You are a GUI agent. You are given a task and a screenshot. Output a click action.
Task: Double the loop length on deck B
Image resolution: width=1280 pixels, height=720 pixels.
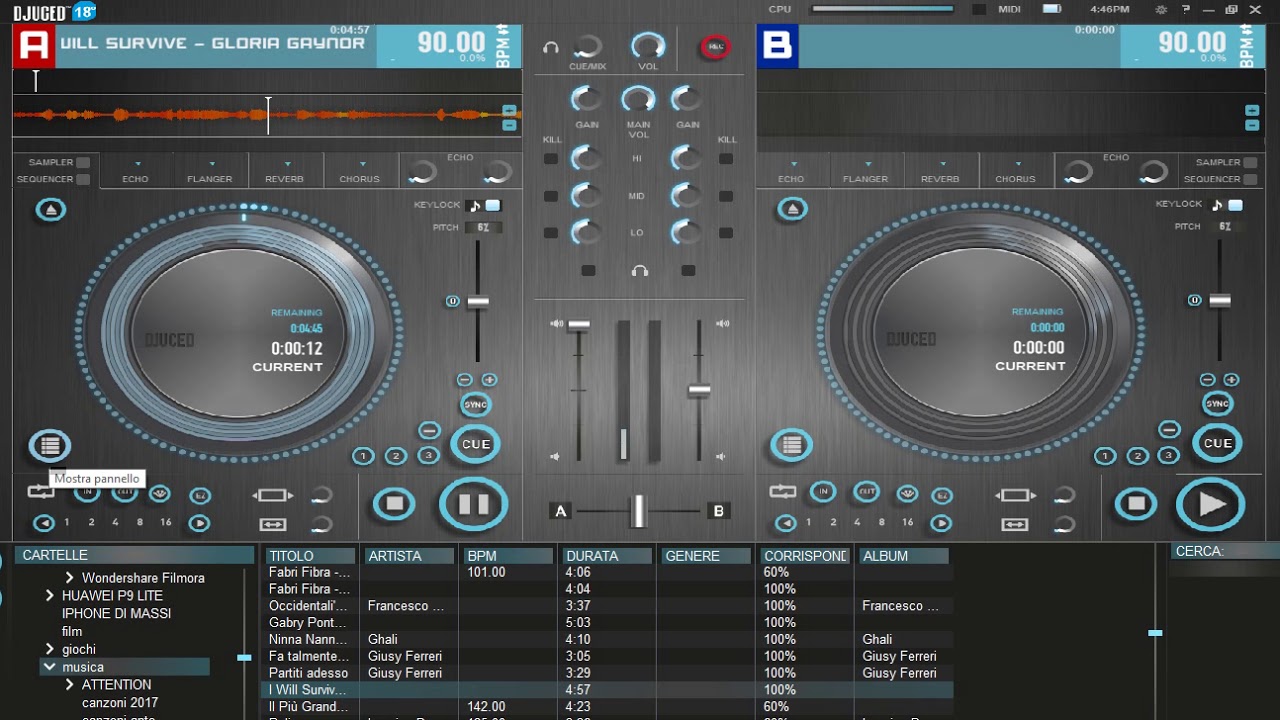941,523
